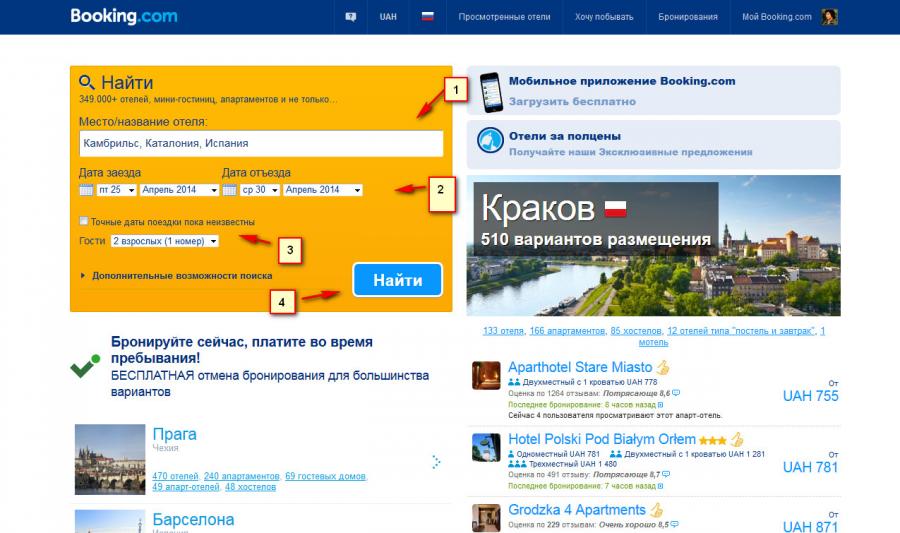Open Aparthotel Stare Miasto hotel link
900x533 pixels.
pyautogui.click(x=580, y=367)
